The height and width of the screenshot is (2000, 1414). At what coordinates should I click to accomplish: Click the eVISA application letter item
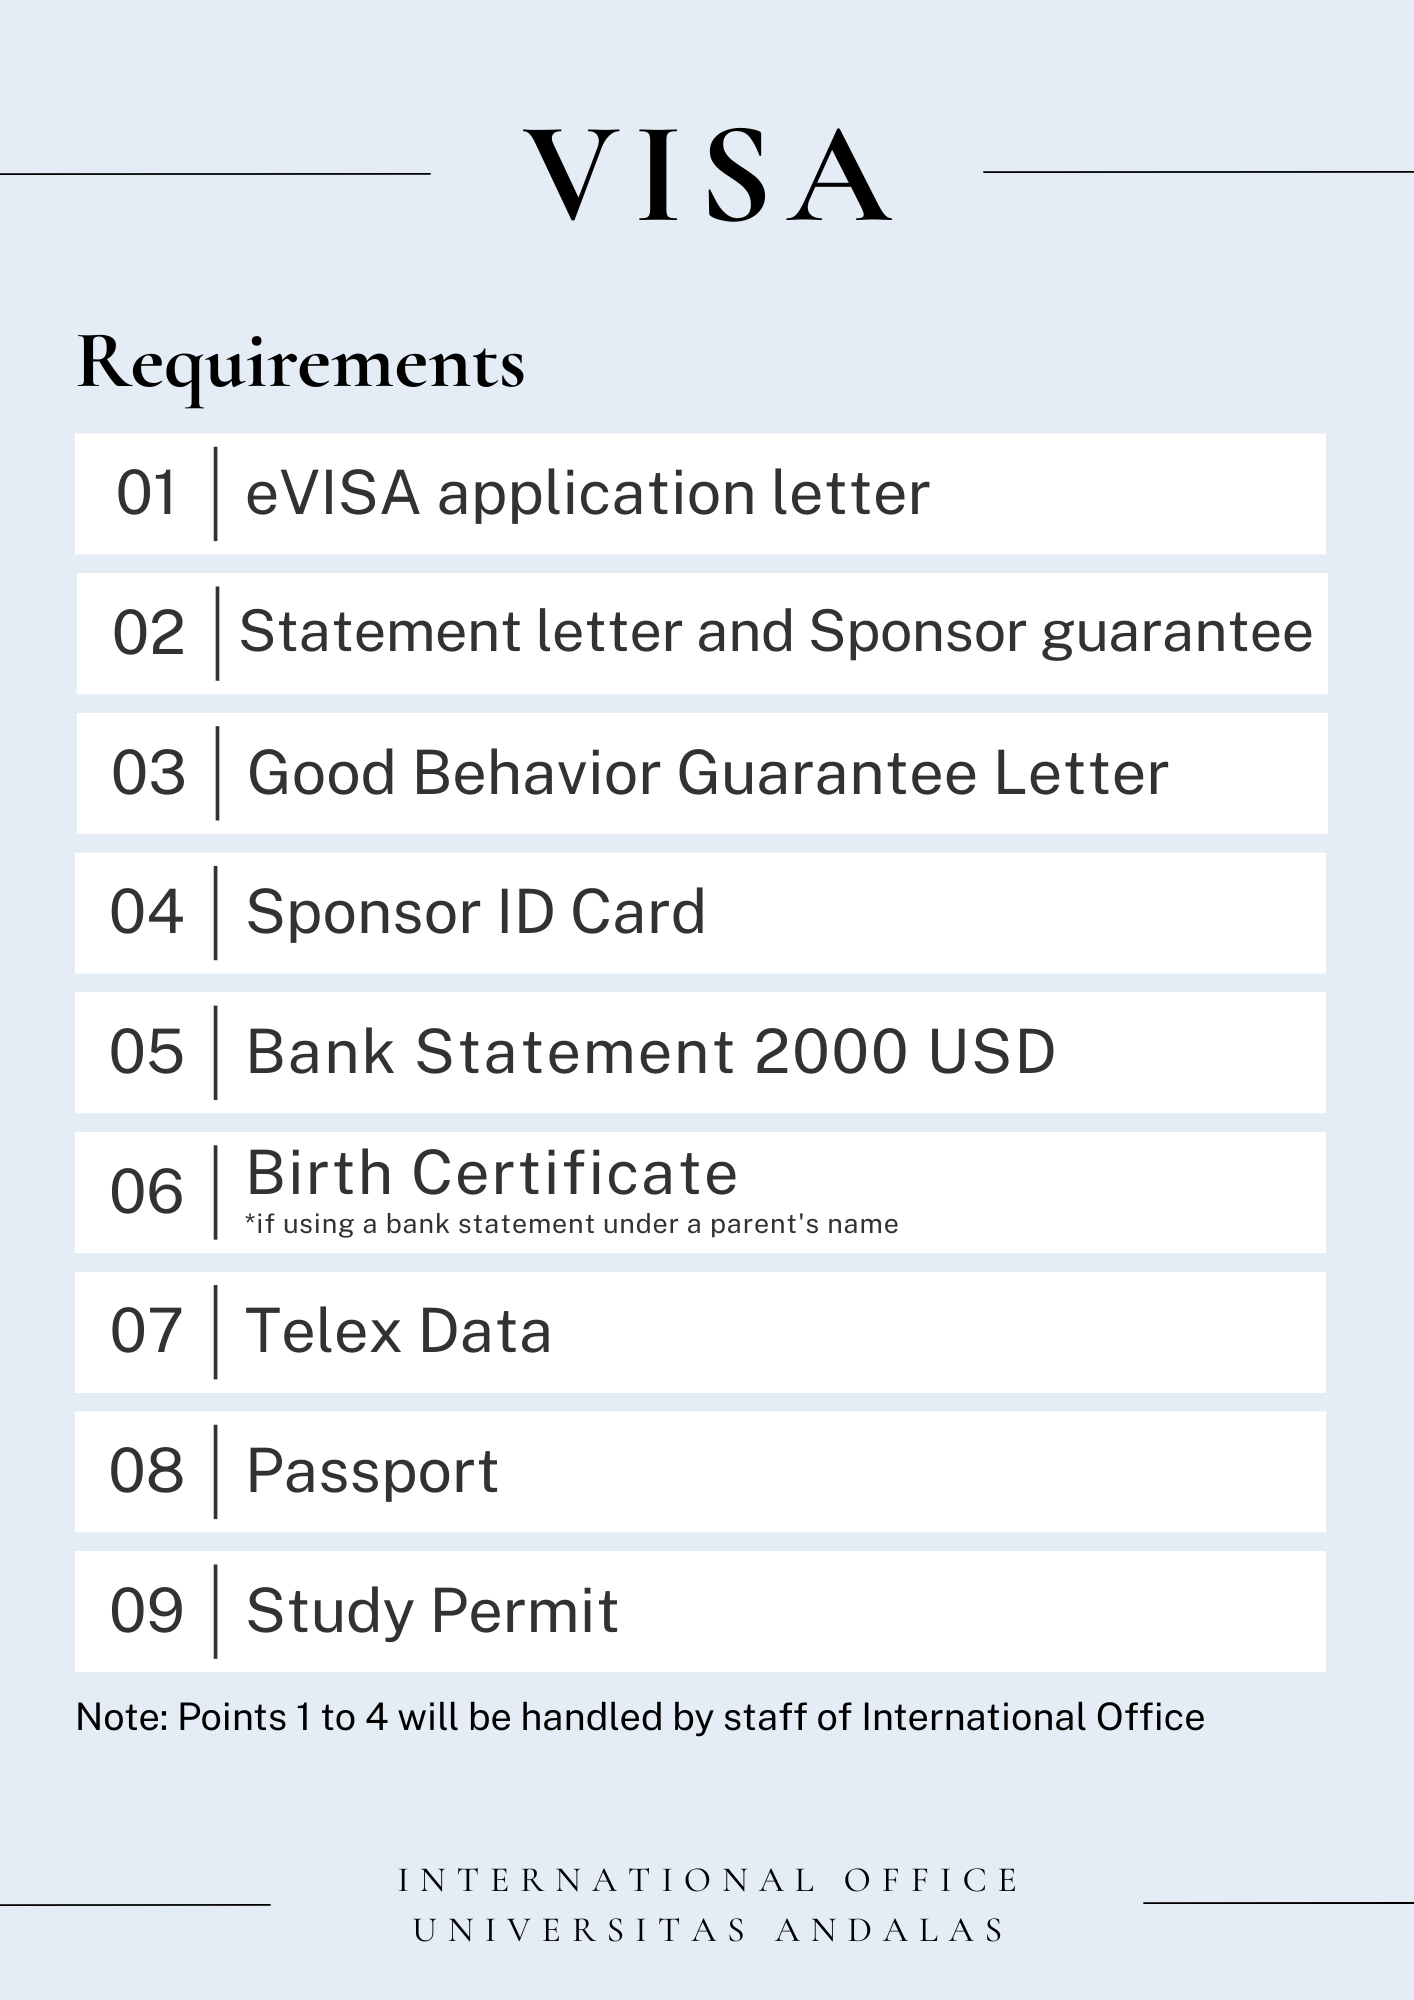pos(587,493)
